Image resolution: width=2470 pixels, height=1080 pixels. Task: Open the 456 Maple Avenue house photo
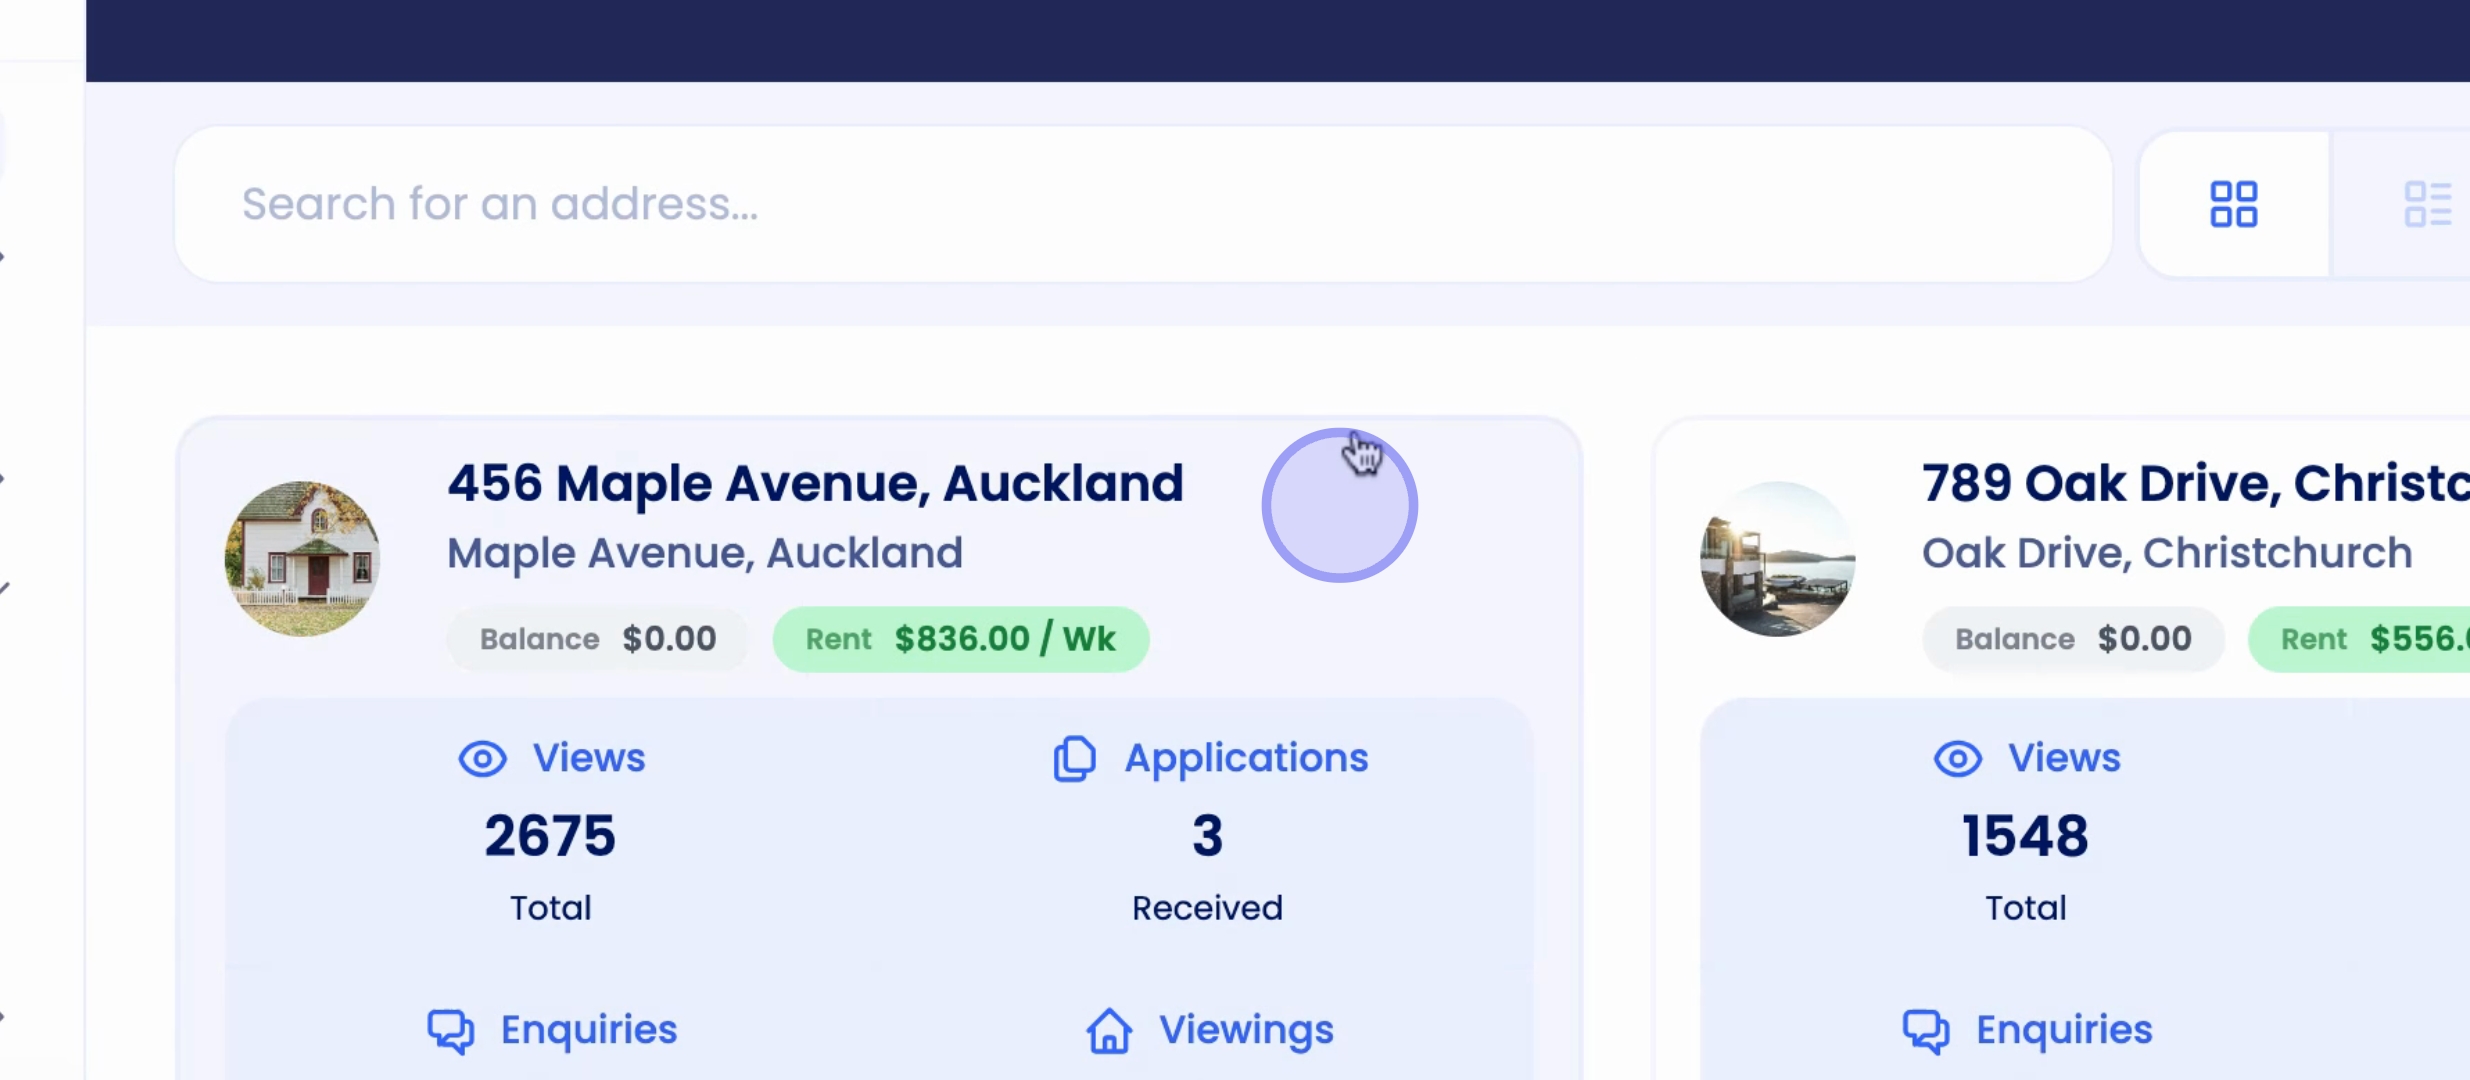(302, 559)
